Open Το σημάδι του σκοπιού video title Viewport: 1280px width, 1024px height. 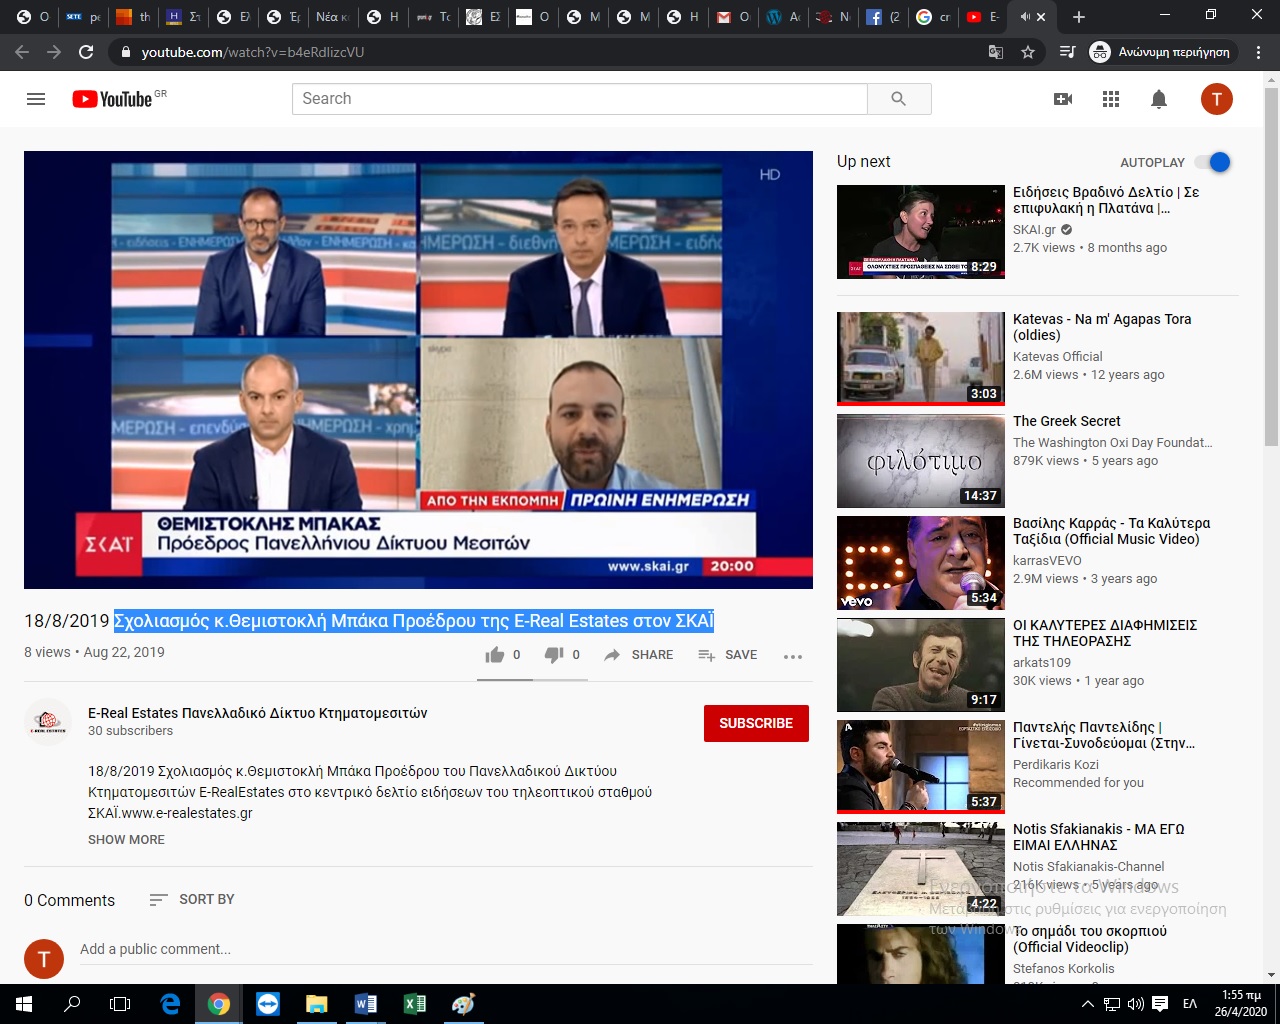click(1090, 939)
